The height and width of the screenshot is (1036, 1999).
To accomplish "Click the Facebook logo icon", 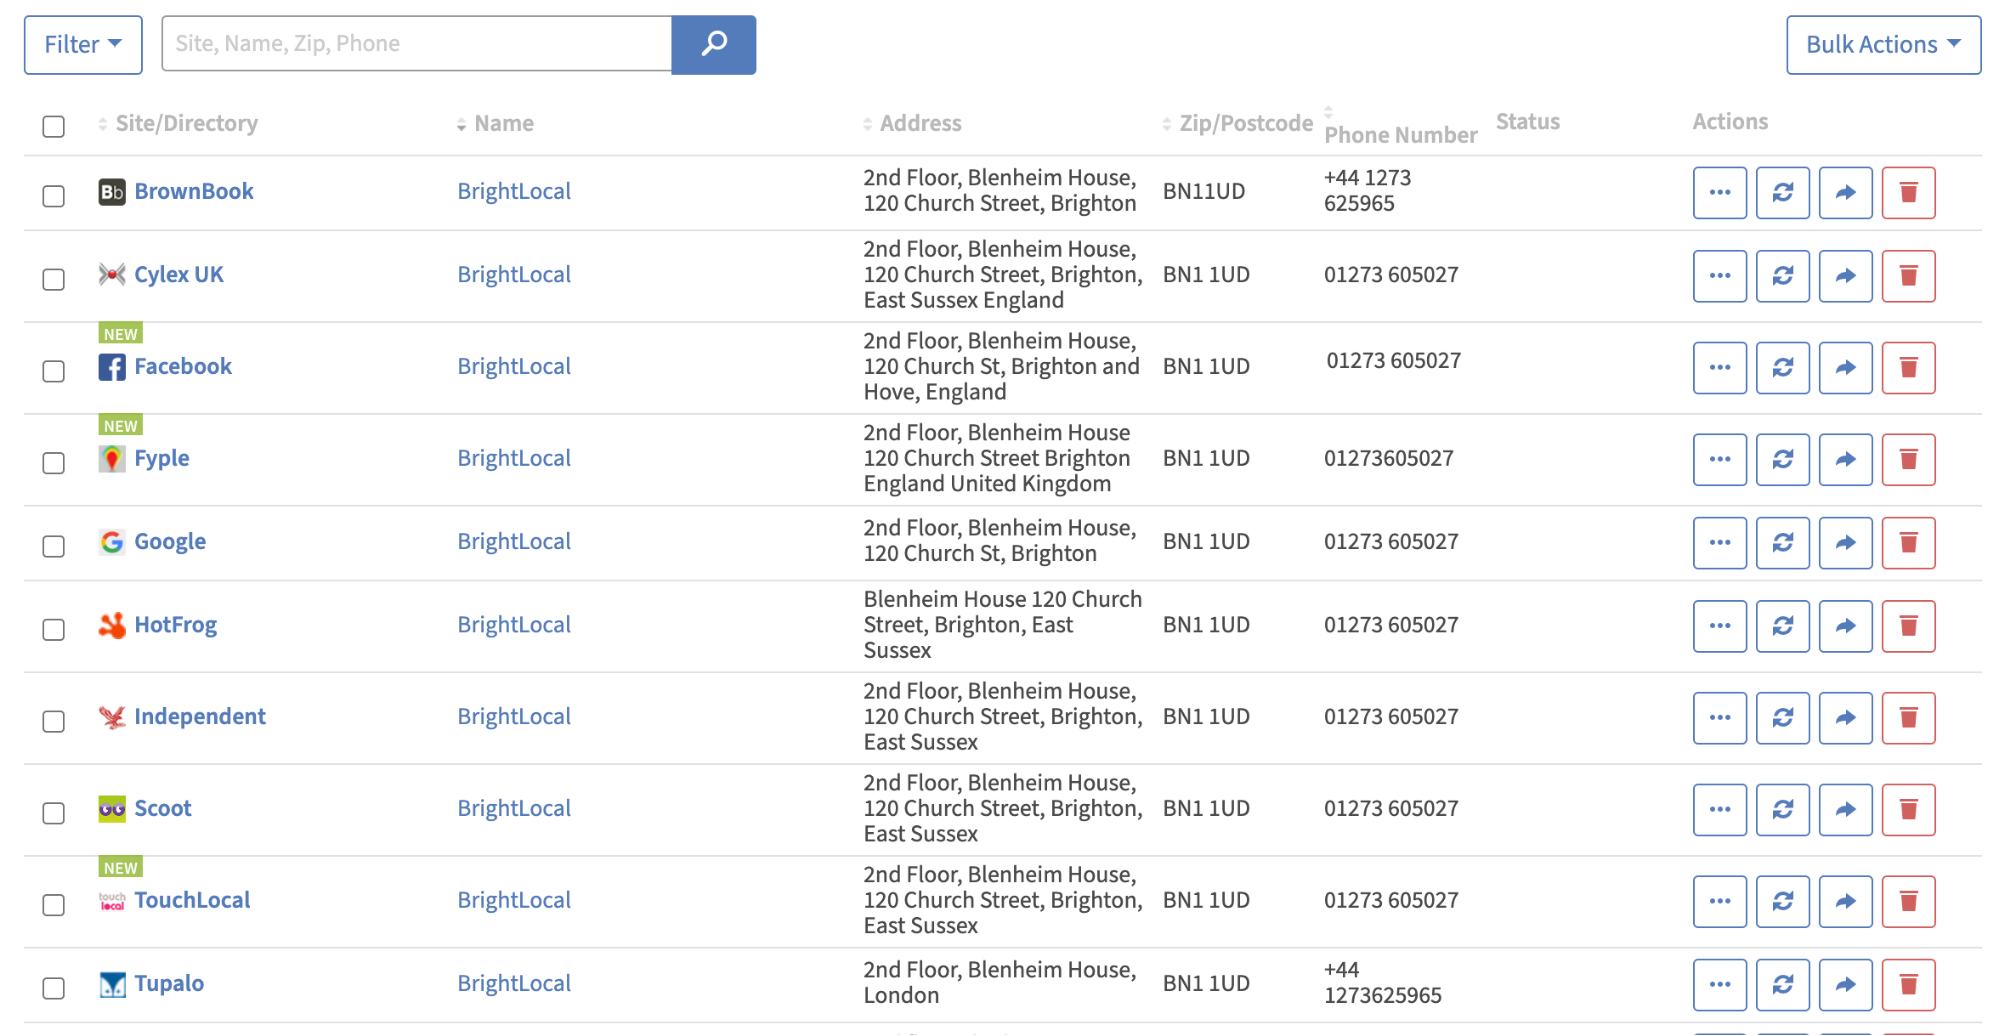I will coord(112,366).
